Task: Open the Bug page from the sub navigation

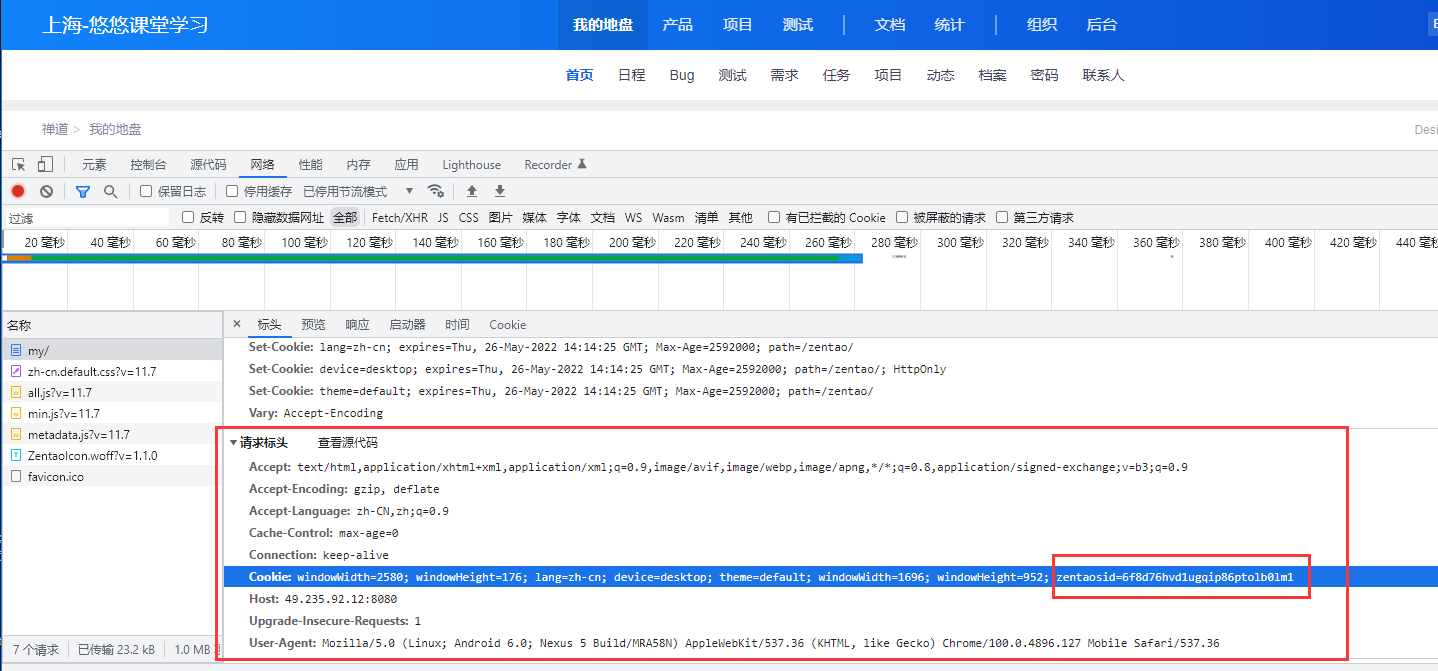Action: 681,75
